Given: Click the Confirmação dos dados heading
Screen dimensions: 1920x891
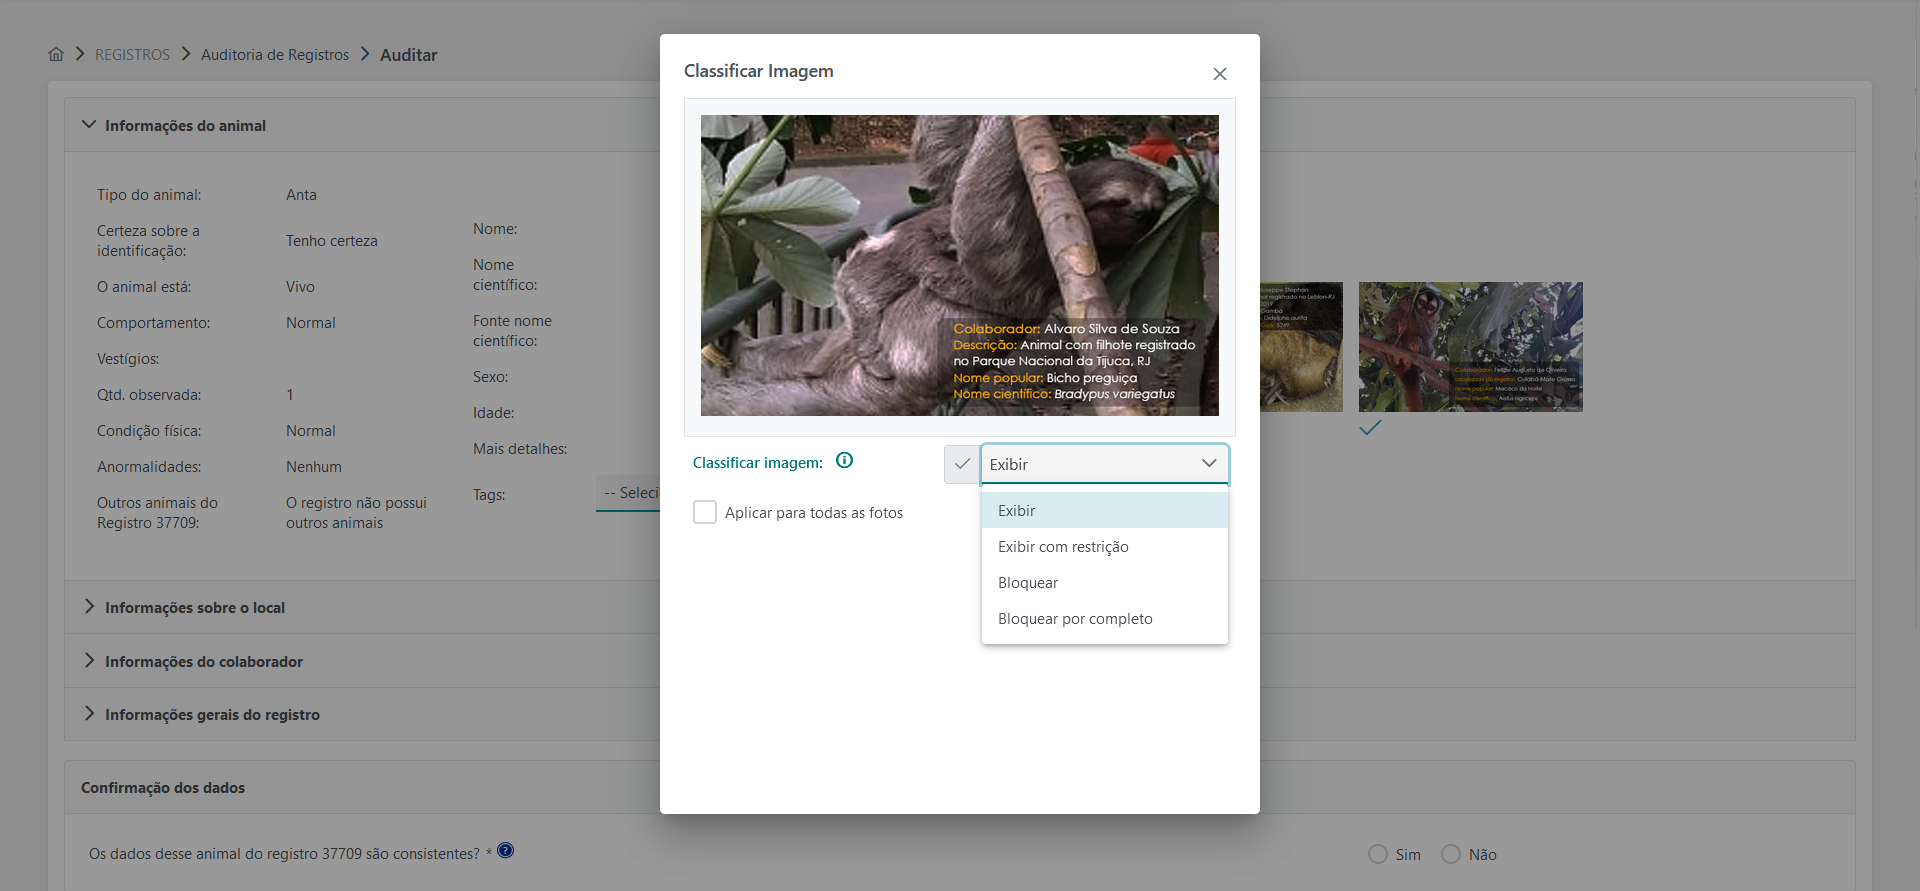Looking at the screenshot, I should tap(163, 788).
